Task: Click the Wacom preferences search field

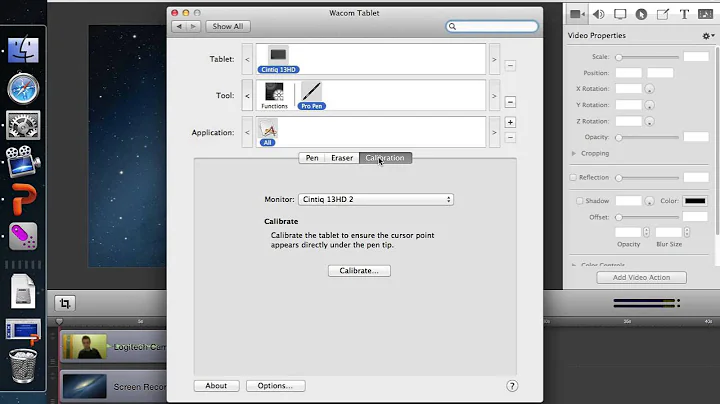Action: [x=492, y=27]
